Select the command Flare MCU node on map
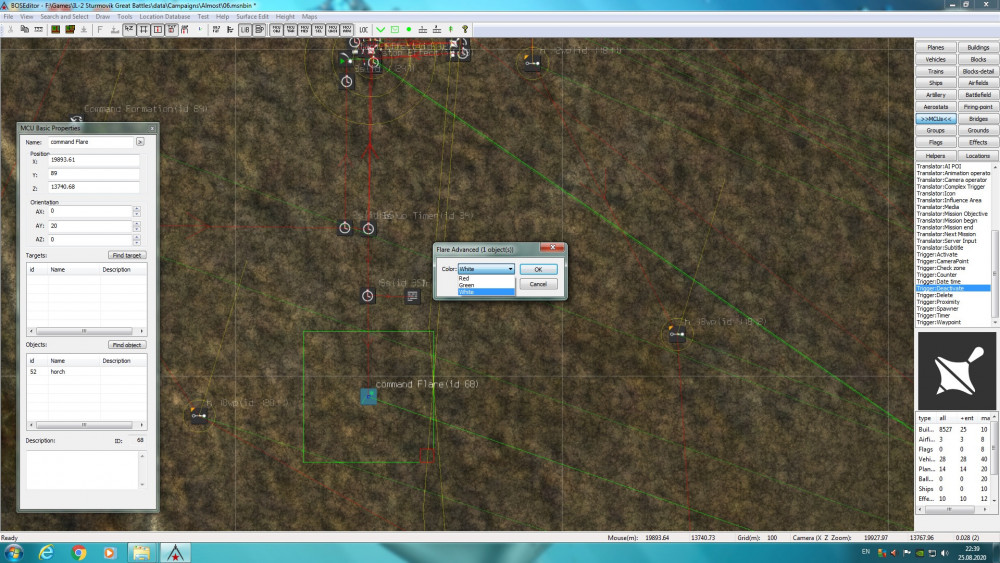Image resolution: width=1000 pixels, height=563 pixels. [369, 397]
